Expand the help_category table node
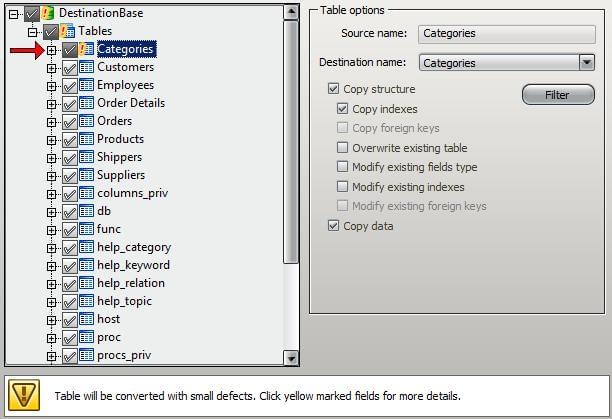This screenshot has width=612, height=419. [51, 248]
